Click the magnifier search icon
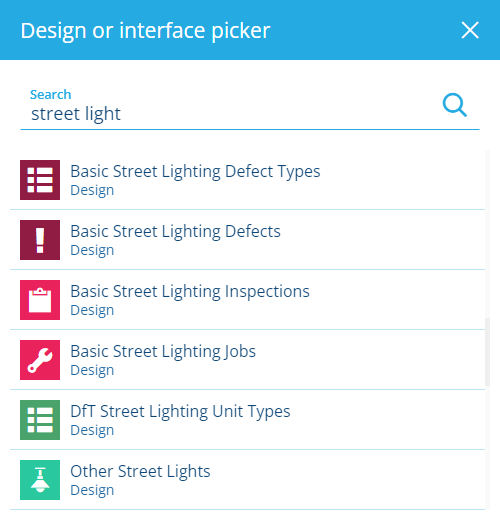Viewport: 500px width, 530px height. tap(455, 105)
